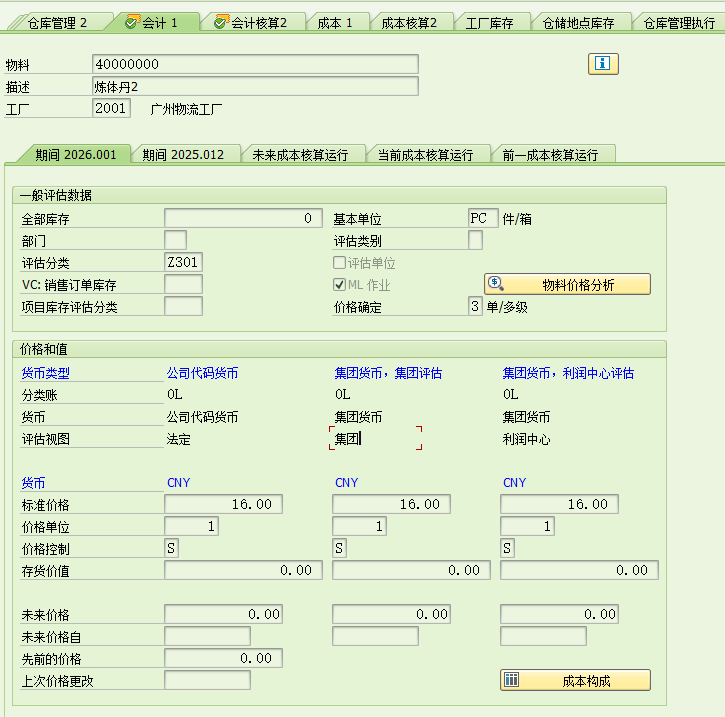Switch to 当前成本核算运行 tab
Viewport: 725px width, 717px height.
425,155
